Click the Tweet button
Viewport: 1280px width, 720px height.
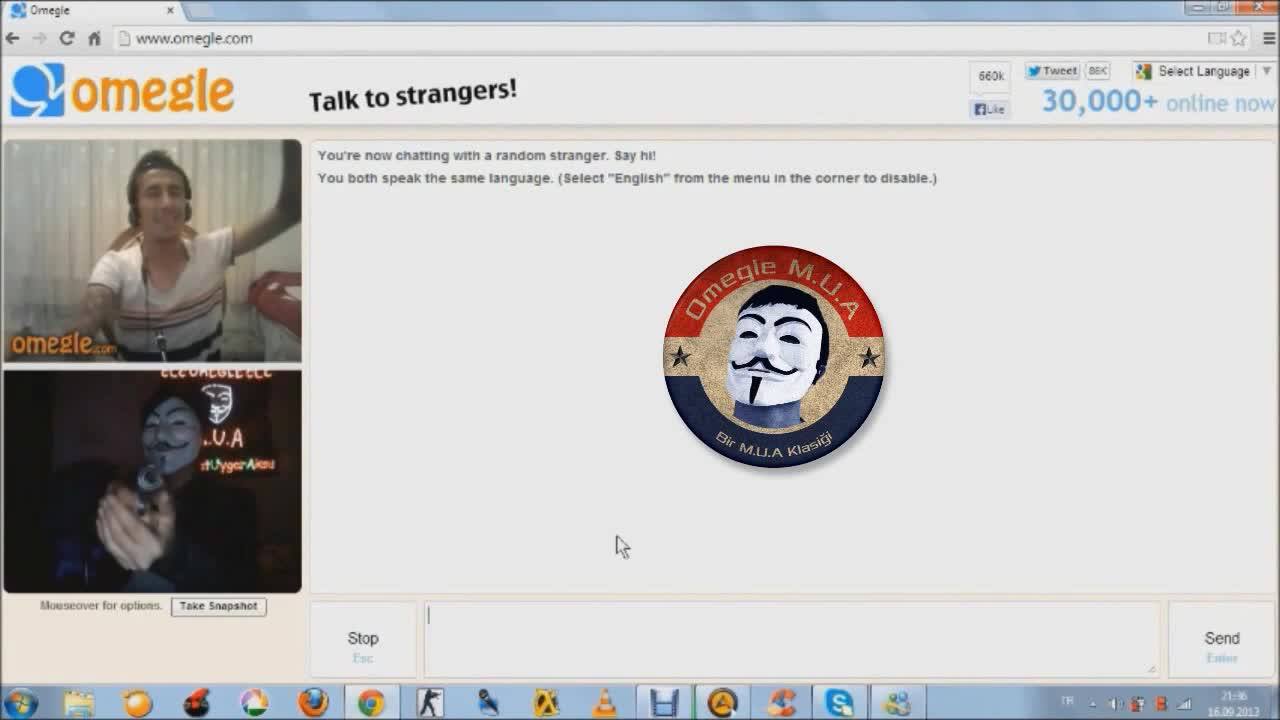(x=1052, y=71)
